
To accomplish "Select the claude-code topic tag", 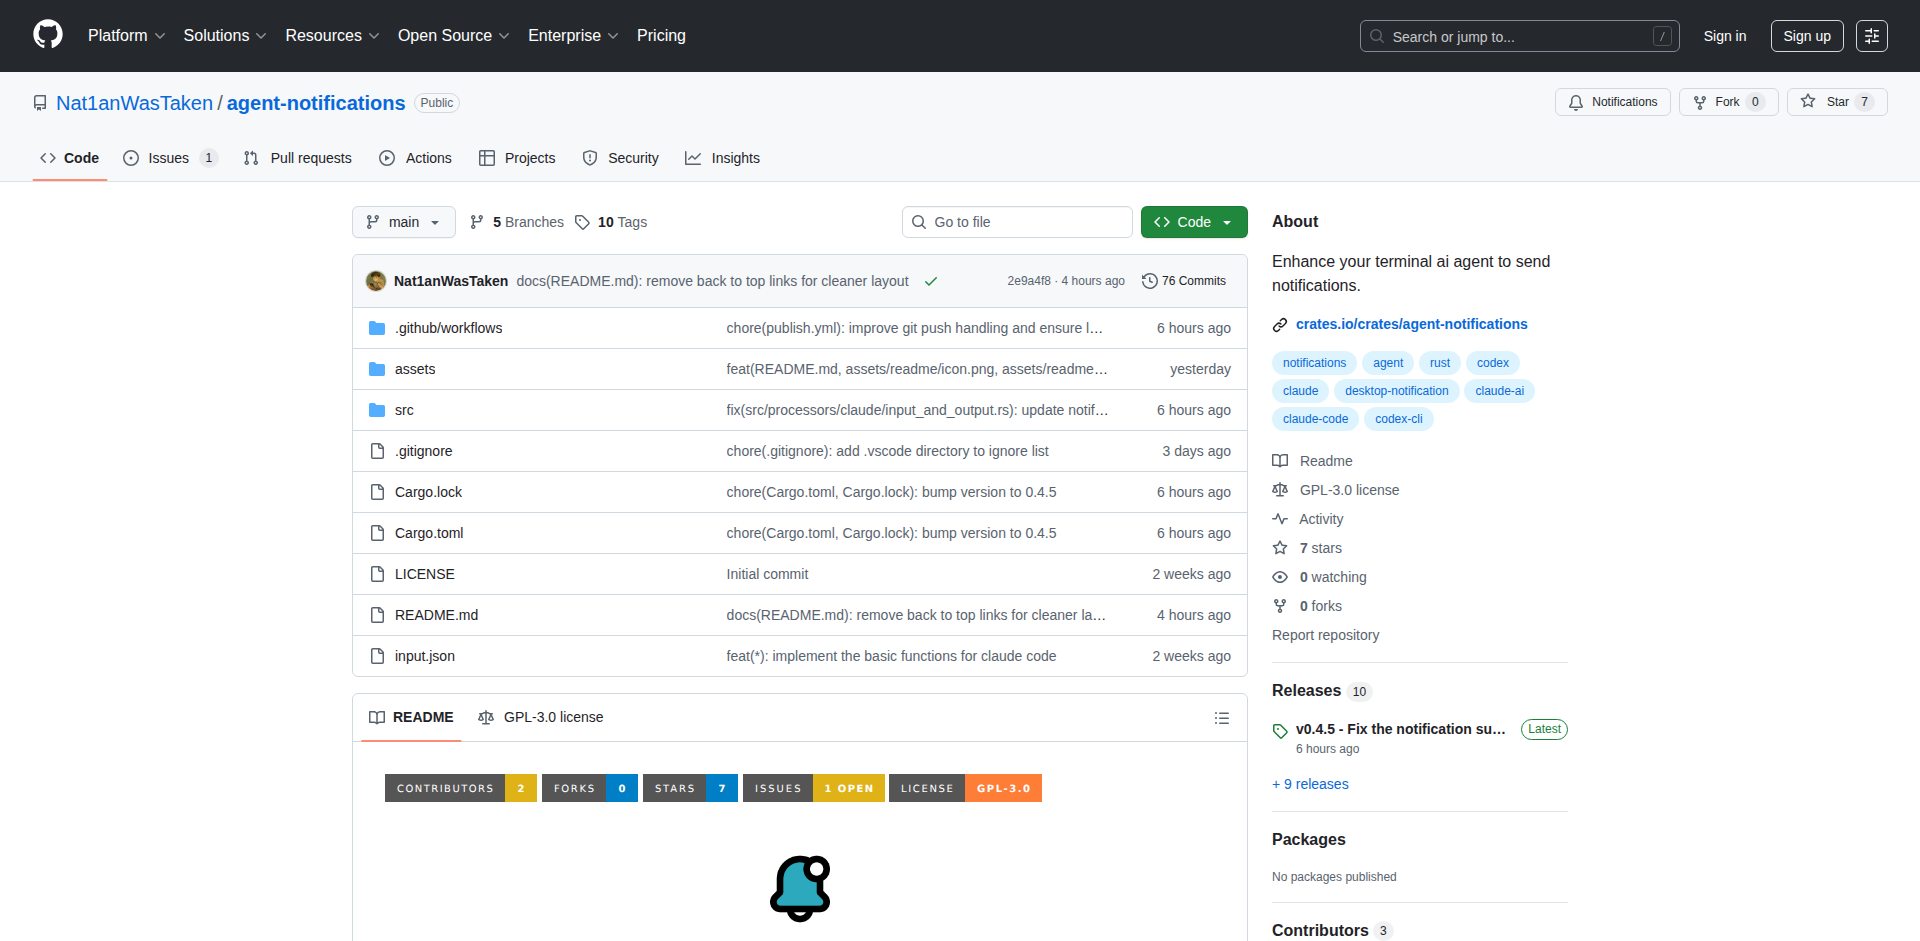I will coord(1315,419).
